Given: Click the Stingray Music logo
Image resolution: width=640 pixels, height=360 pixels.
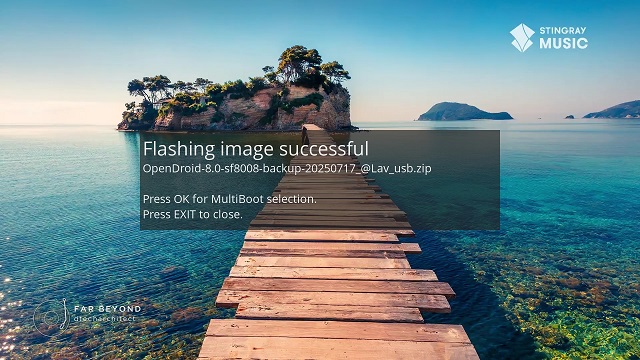Looking at the screenshot, I should pos(549,38).
